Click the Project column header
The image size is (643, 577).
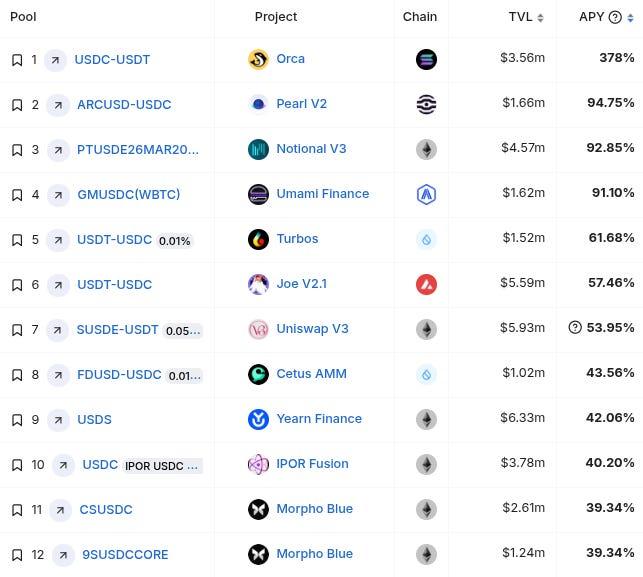click(x=276, y=17)
